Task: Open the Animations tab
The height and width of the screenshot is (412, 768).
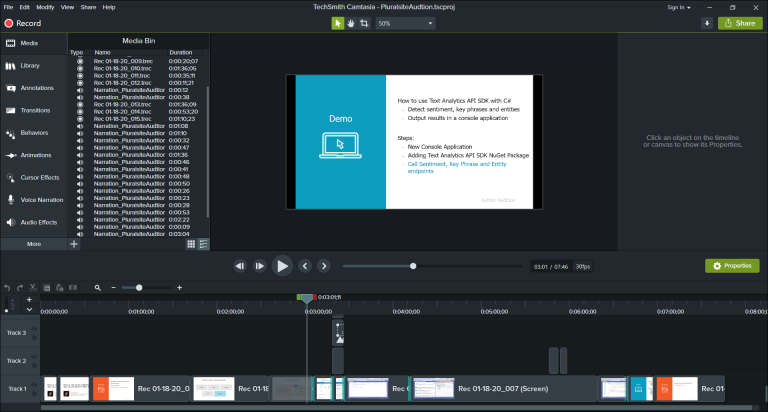Action: click(x=33, y=155)
